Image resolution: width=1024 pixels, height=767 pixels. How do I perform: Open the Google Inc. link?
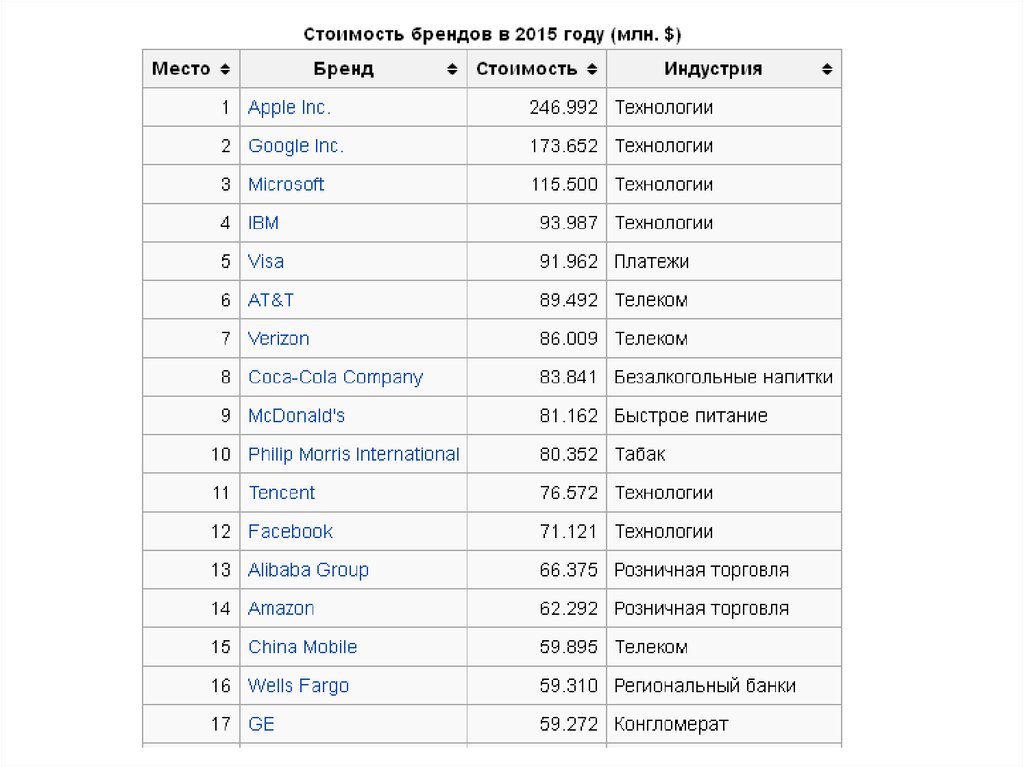295,146
